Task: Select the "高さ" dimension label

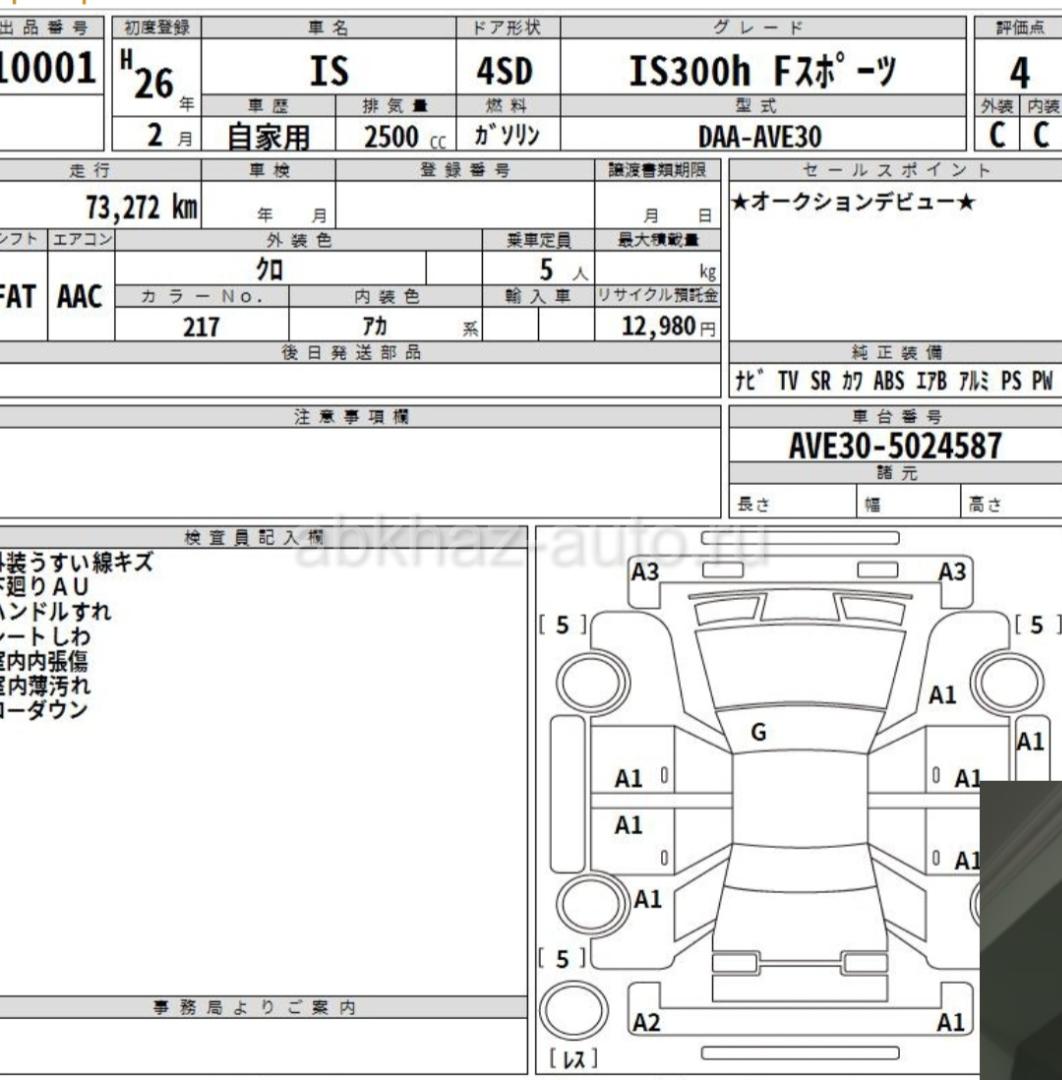Action: [x=984, y=504]
